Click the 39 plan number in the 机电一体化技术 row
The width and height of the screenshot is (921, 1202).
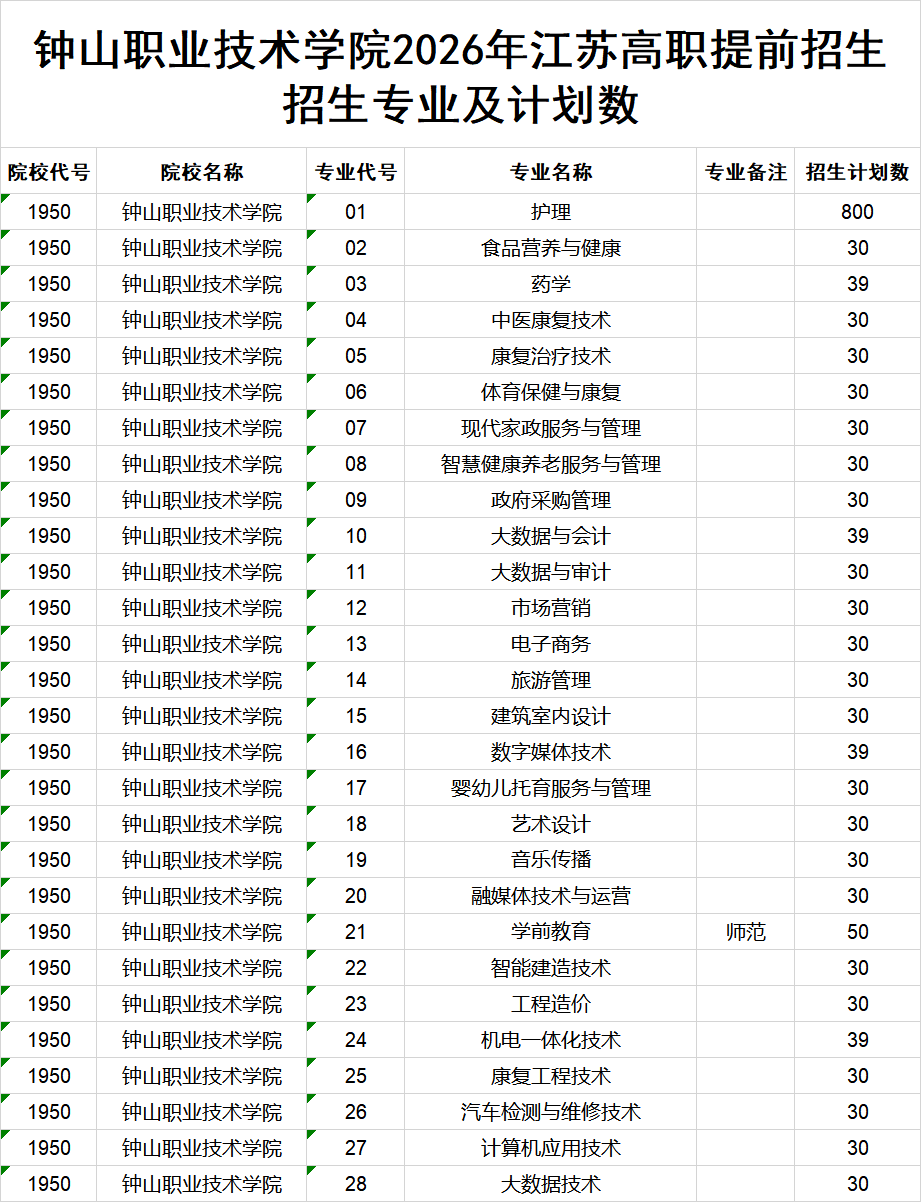pos(858,1040)
